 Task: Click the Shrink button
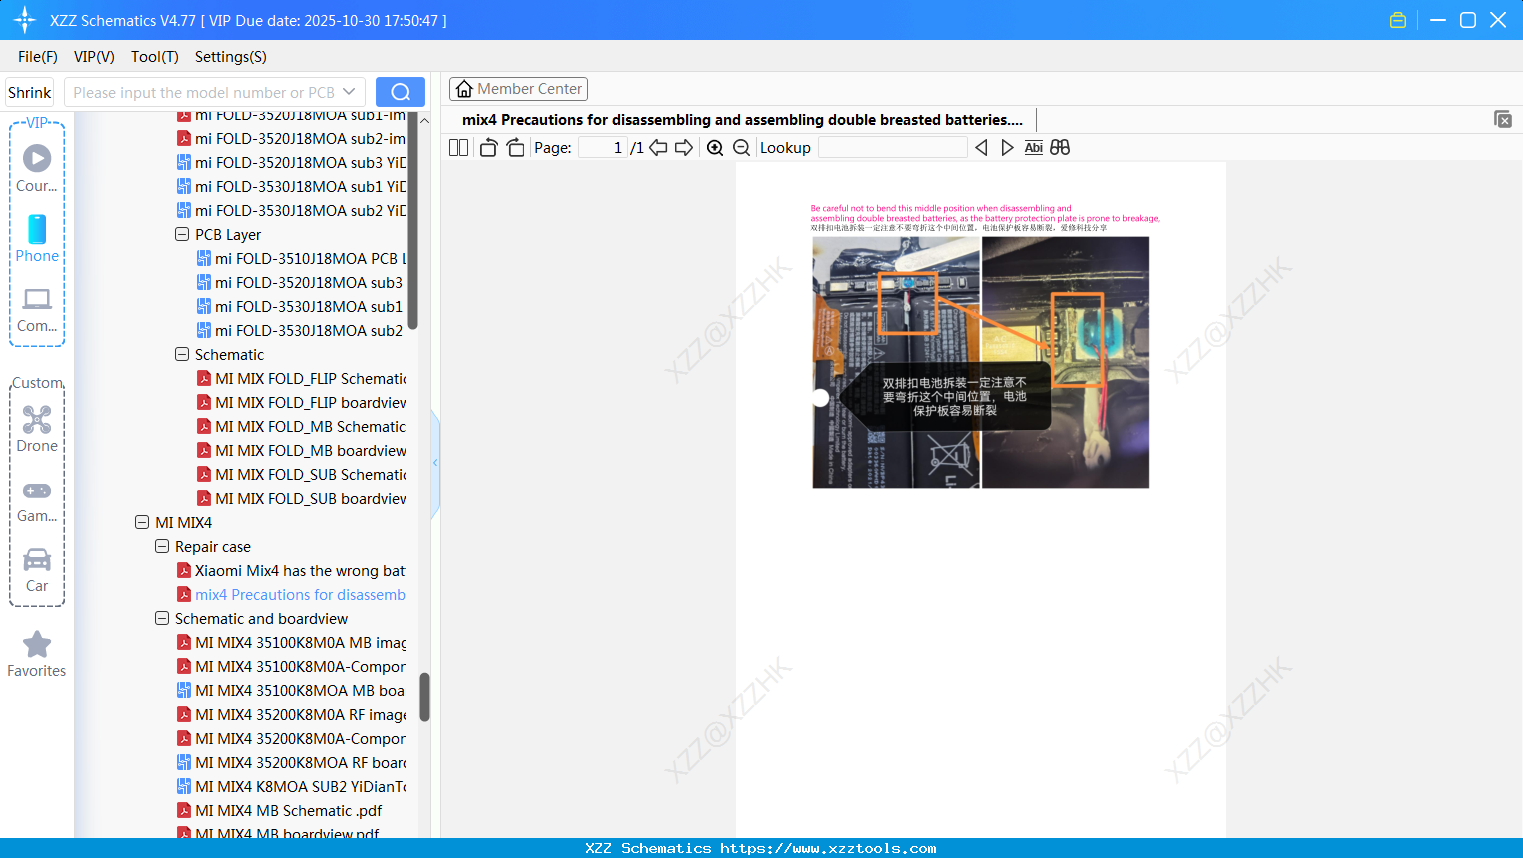click(30, 92)
